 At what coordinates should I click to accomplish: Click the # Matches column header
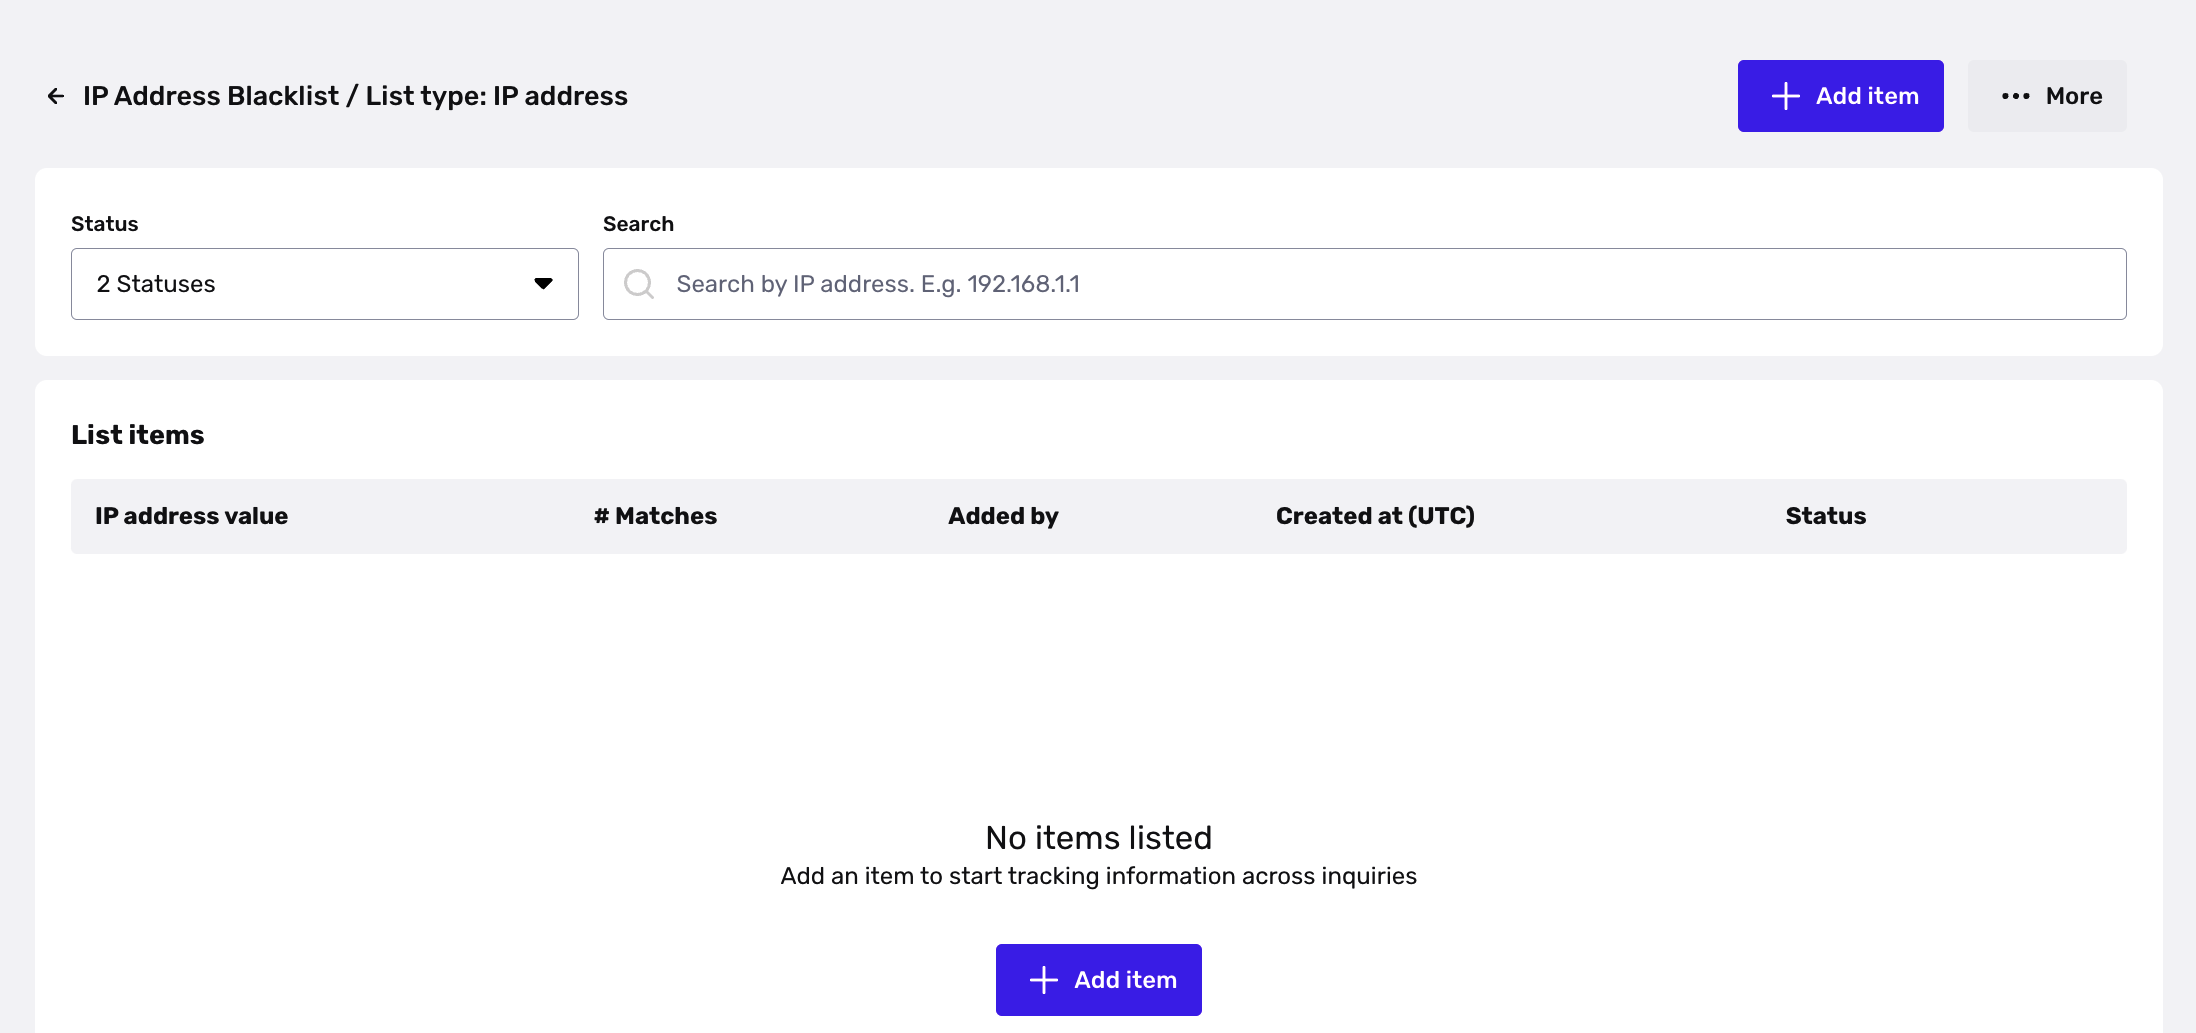pos(655,516)
